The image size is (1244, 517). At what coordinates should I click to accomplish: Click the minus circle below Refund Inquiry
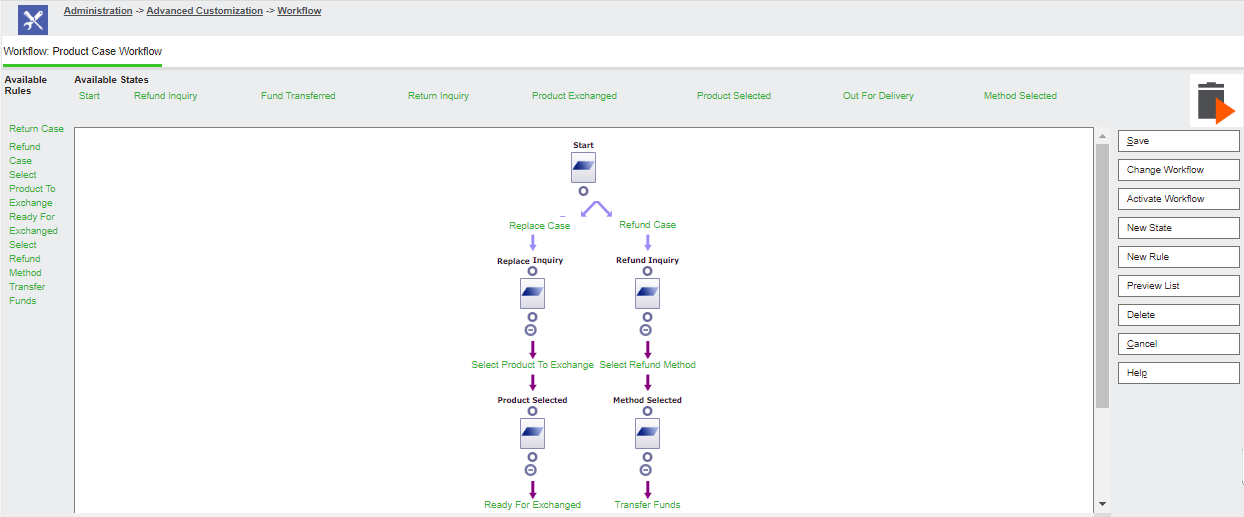646,330
